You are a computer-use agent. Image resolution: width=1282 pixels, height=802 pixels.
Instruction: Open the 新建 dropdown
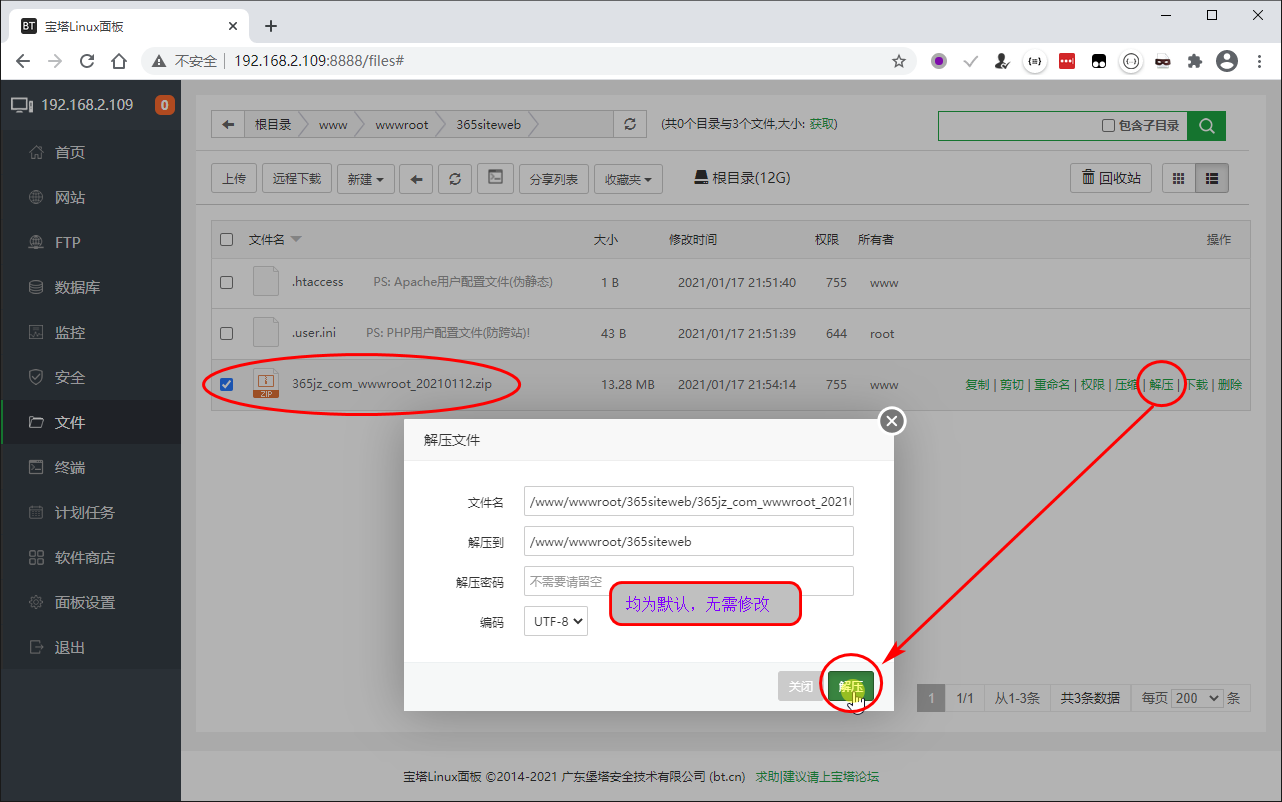[366, 179]
